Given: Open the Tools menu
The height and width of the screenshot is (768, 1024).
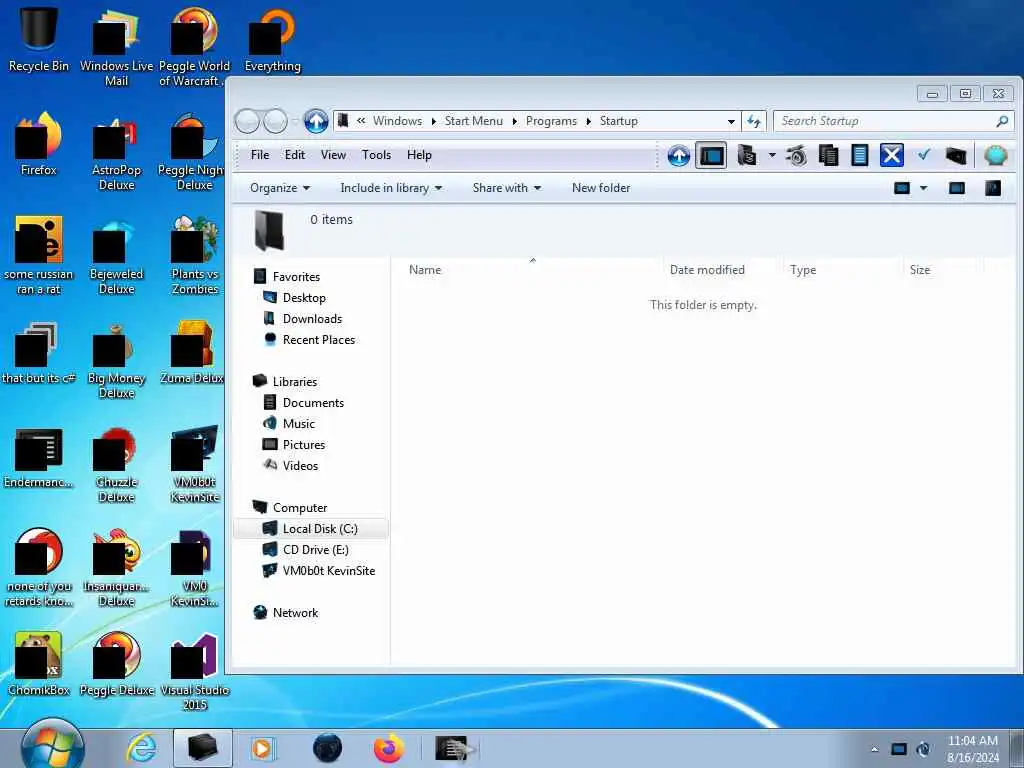Looking at the screenshot, I should point(376,155).
